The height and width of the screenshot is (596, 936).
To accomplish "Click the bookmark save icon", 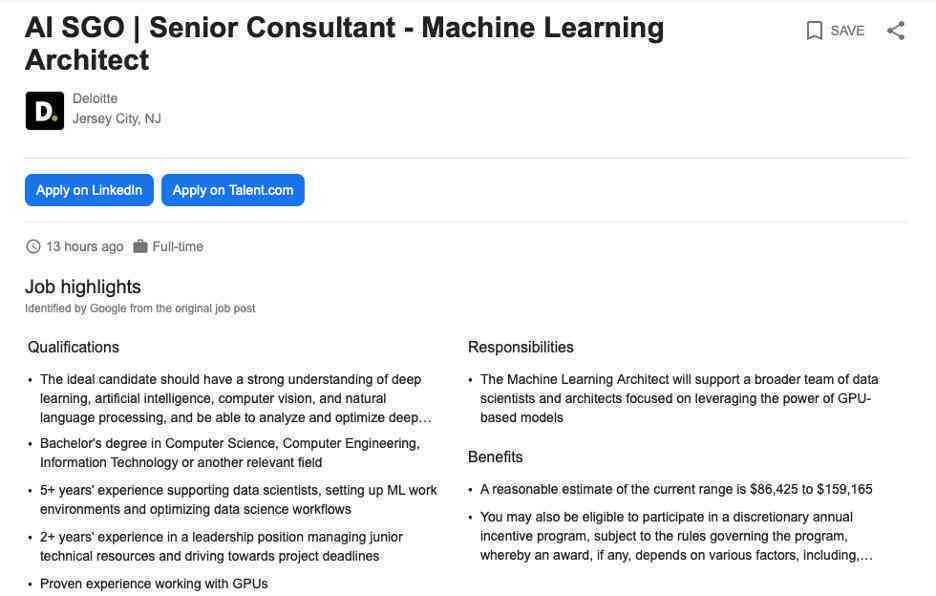I will tap(814, 30).
